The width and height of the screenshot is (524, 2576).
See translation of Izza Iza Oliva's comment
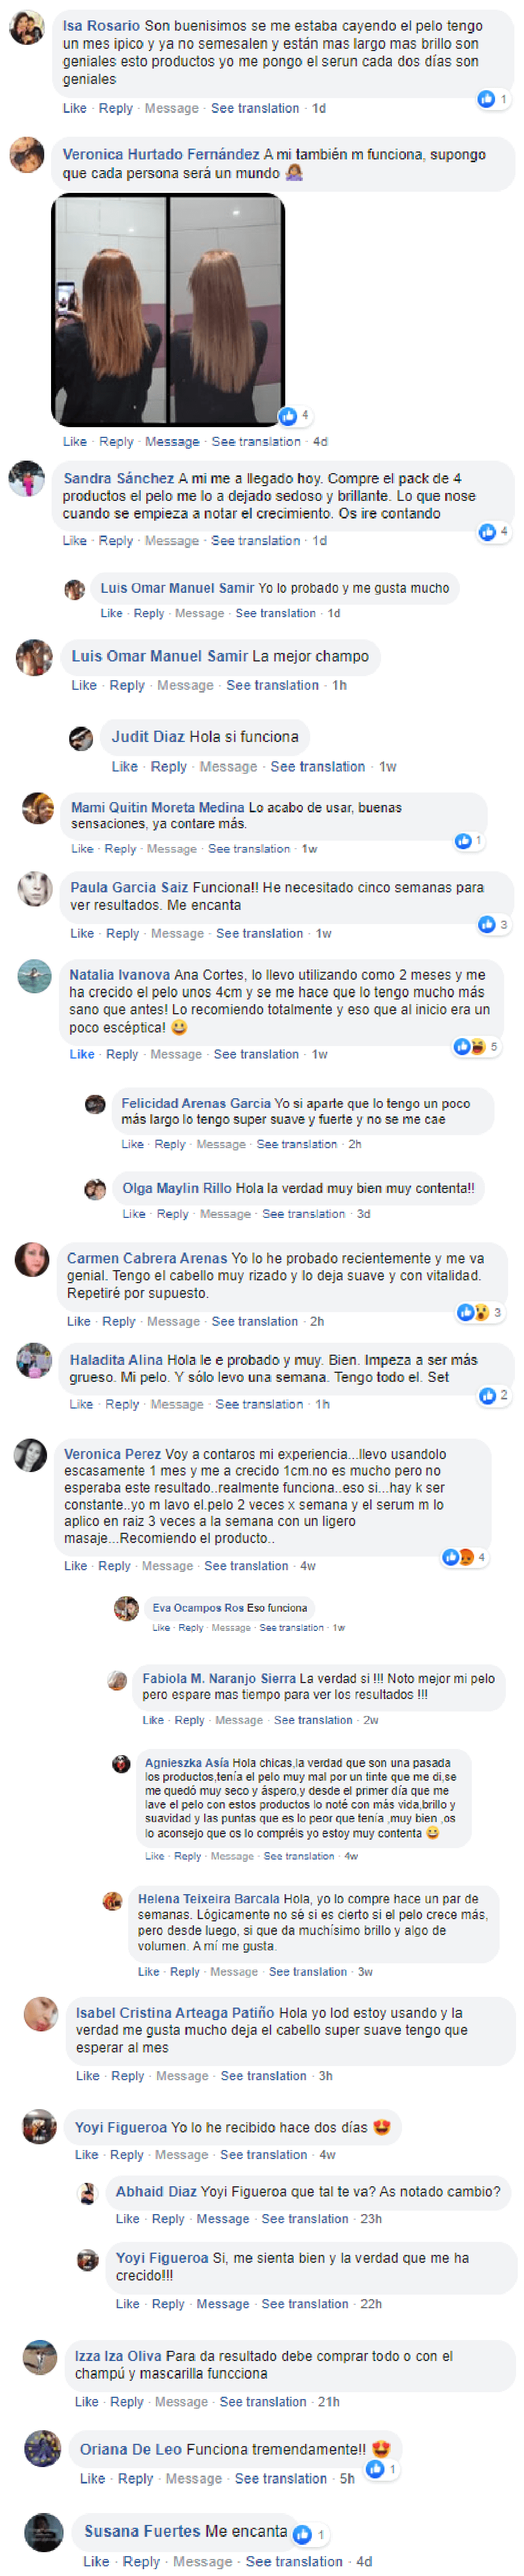click(263, 2401)
